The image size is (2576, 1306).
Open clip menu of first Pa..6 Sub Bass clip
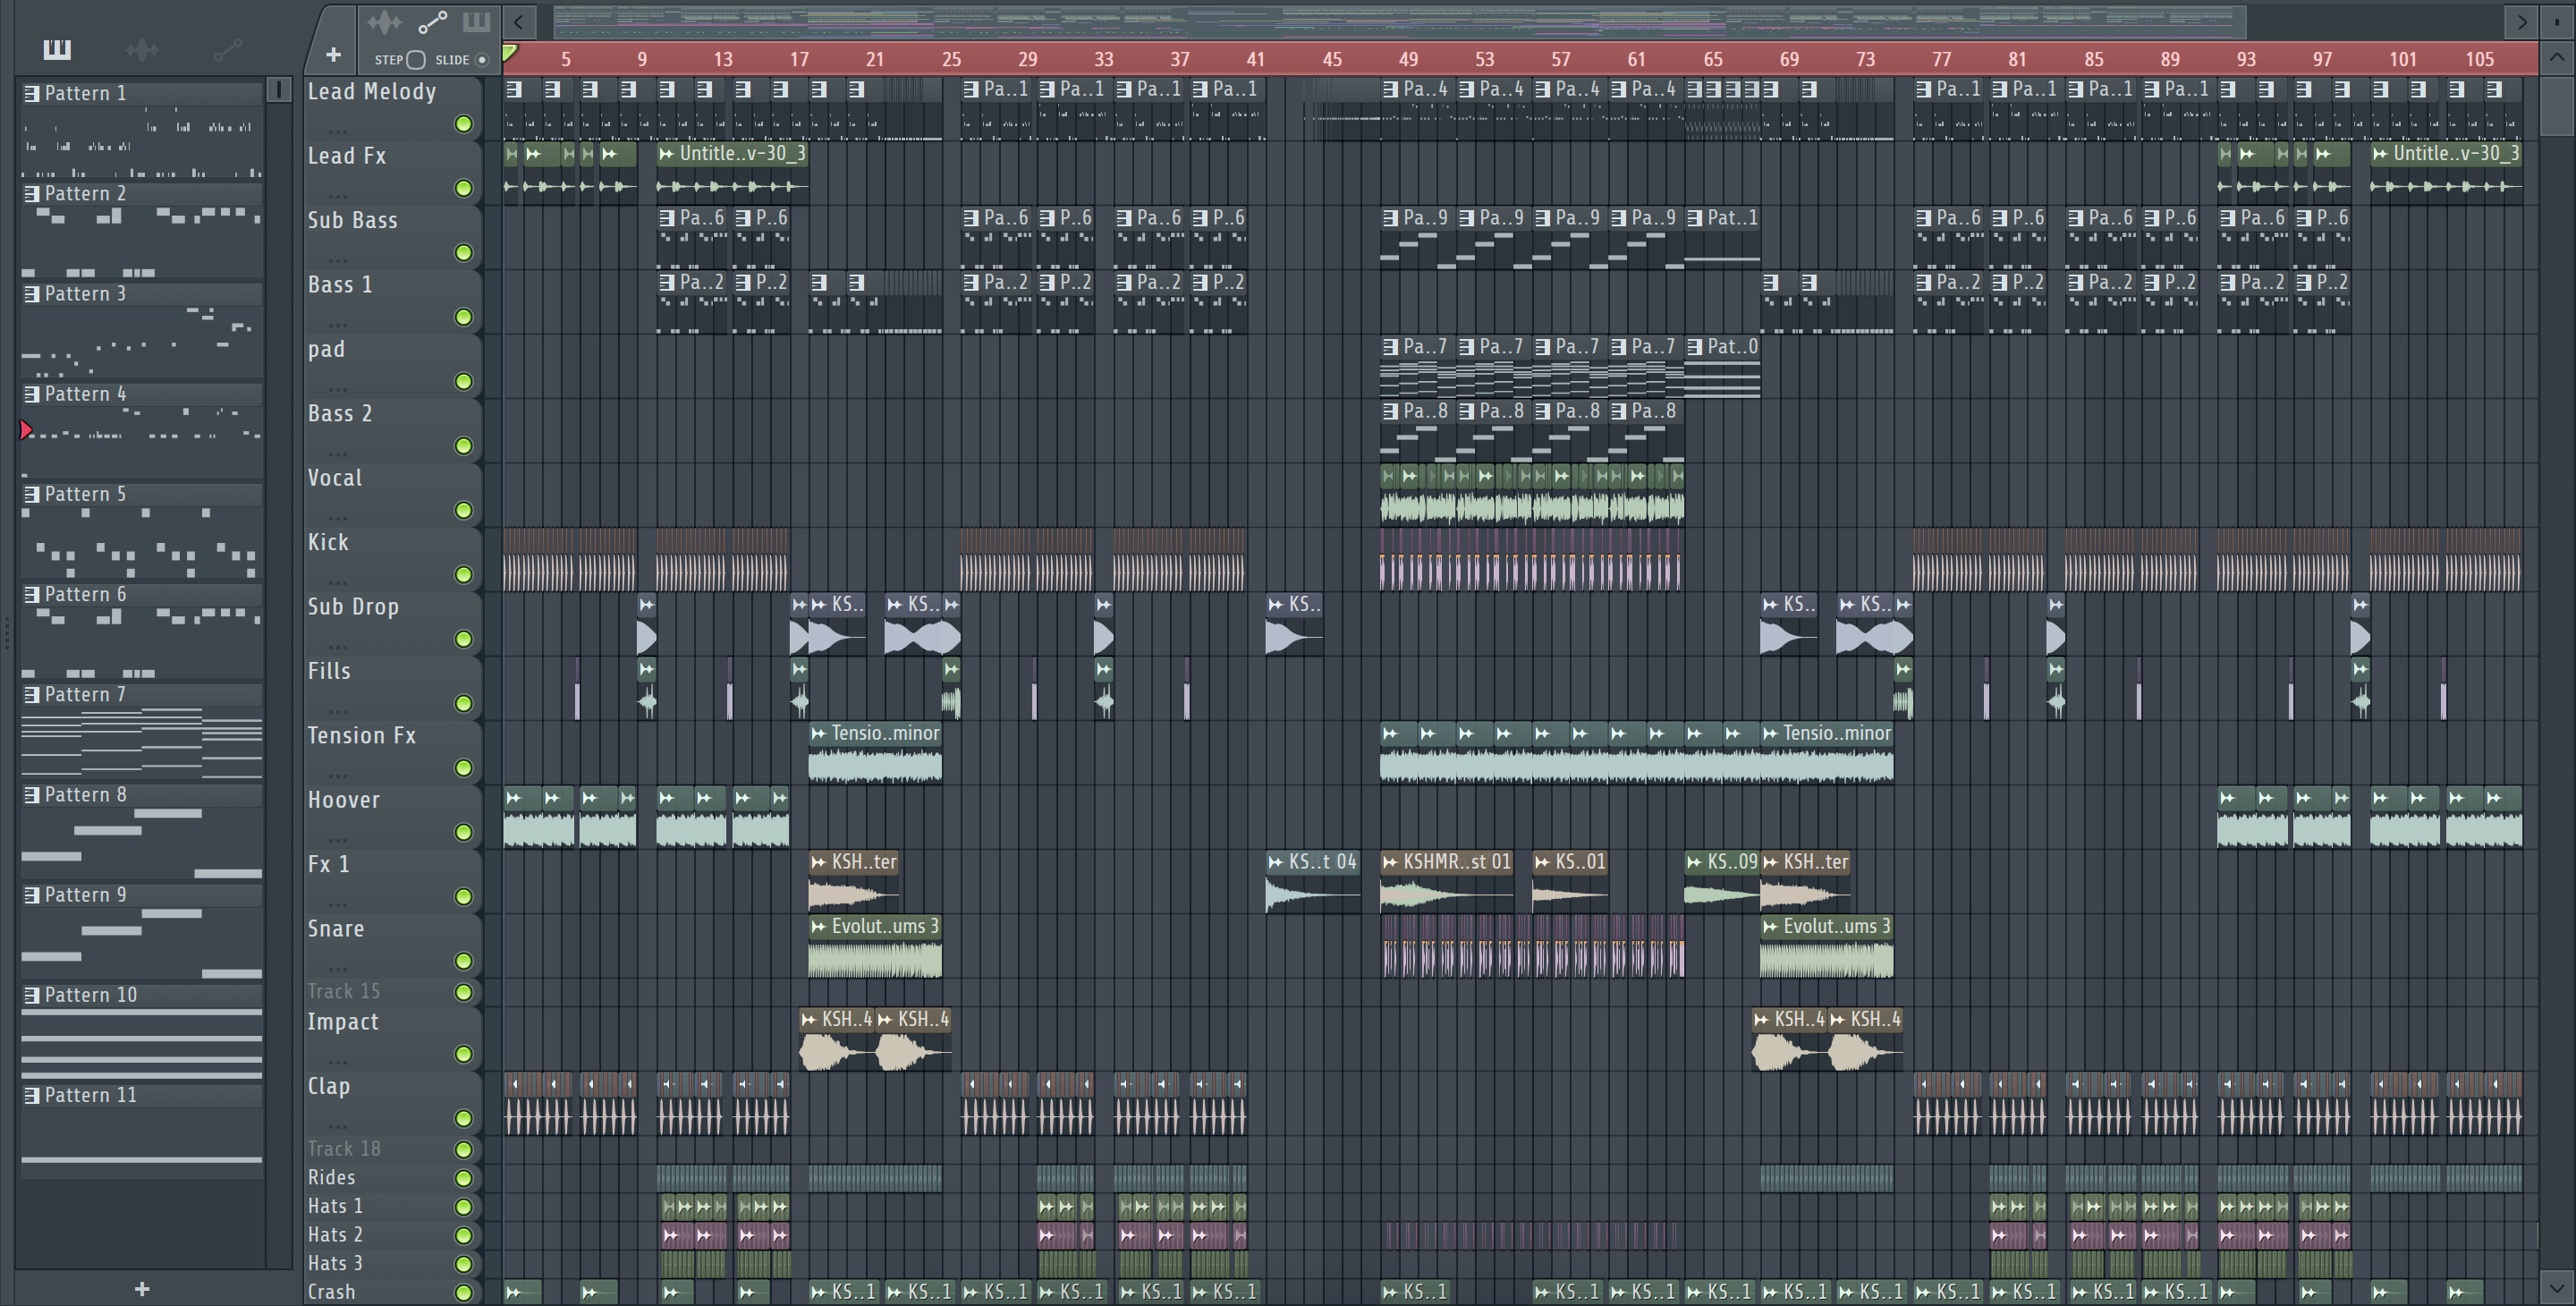[667, 218]
